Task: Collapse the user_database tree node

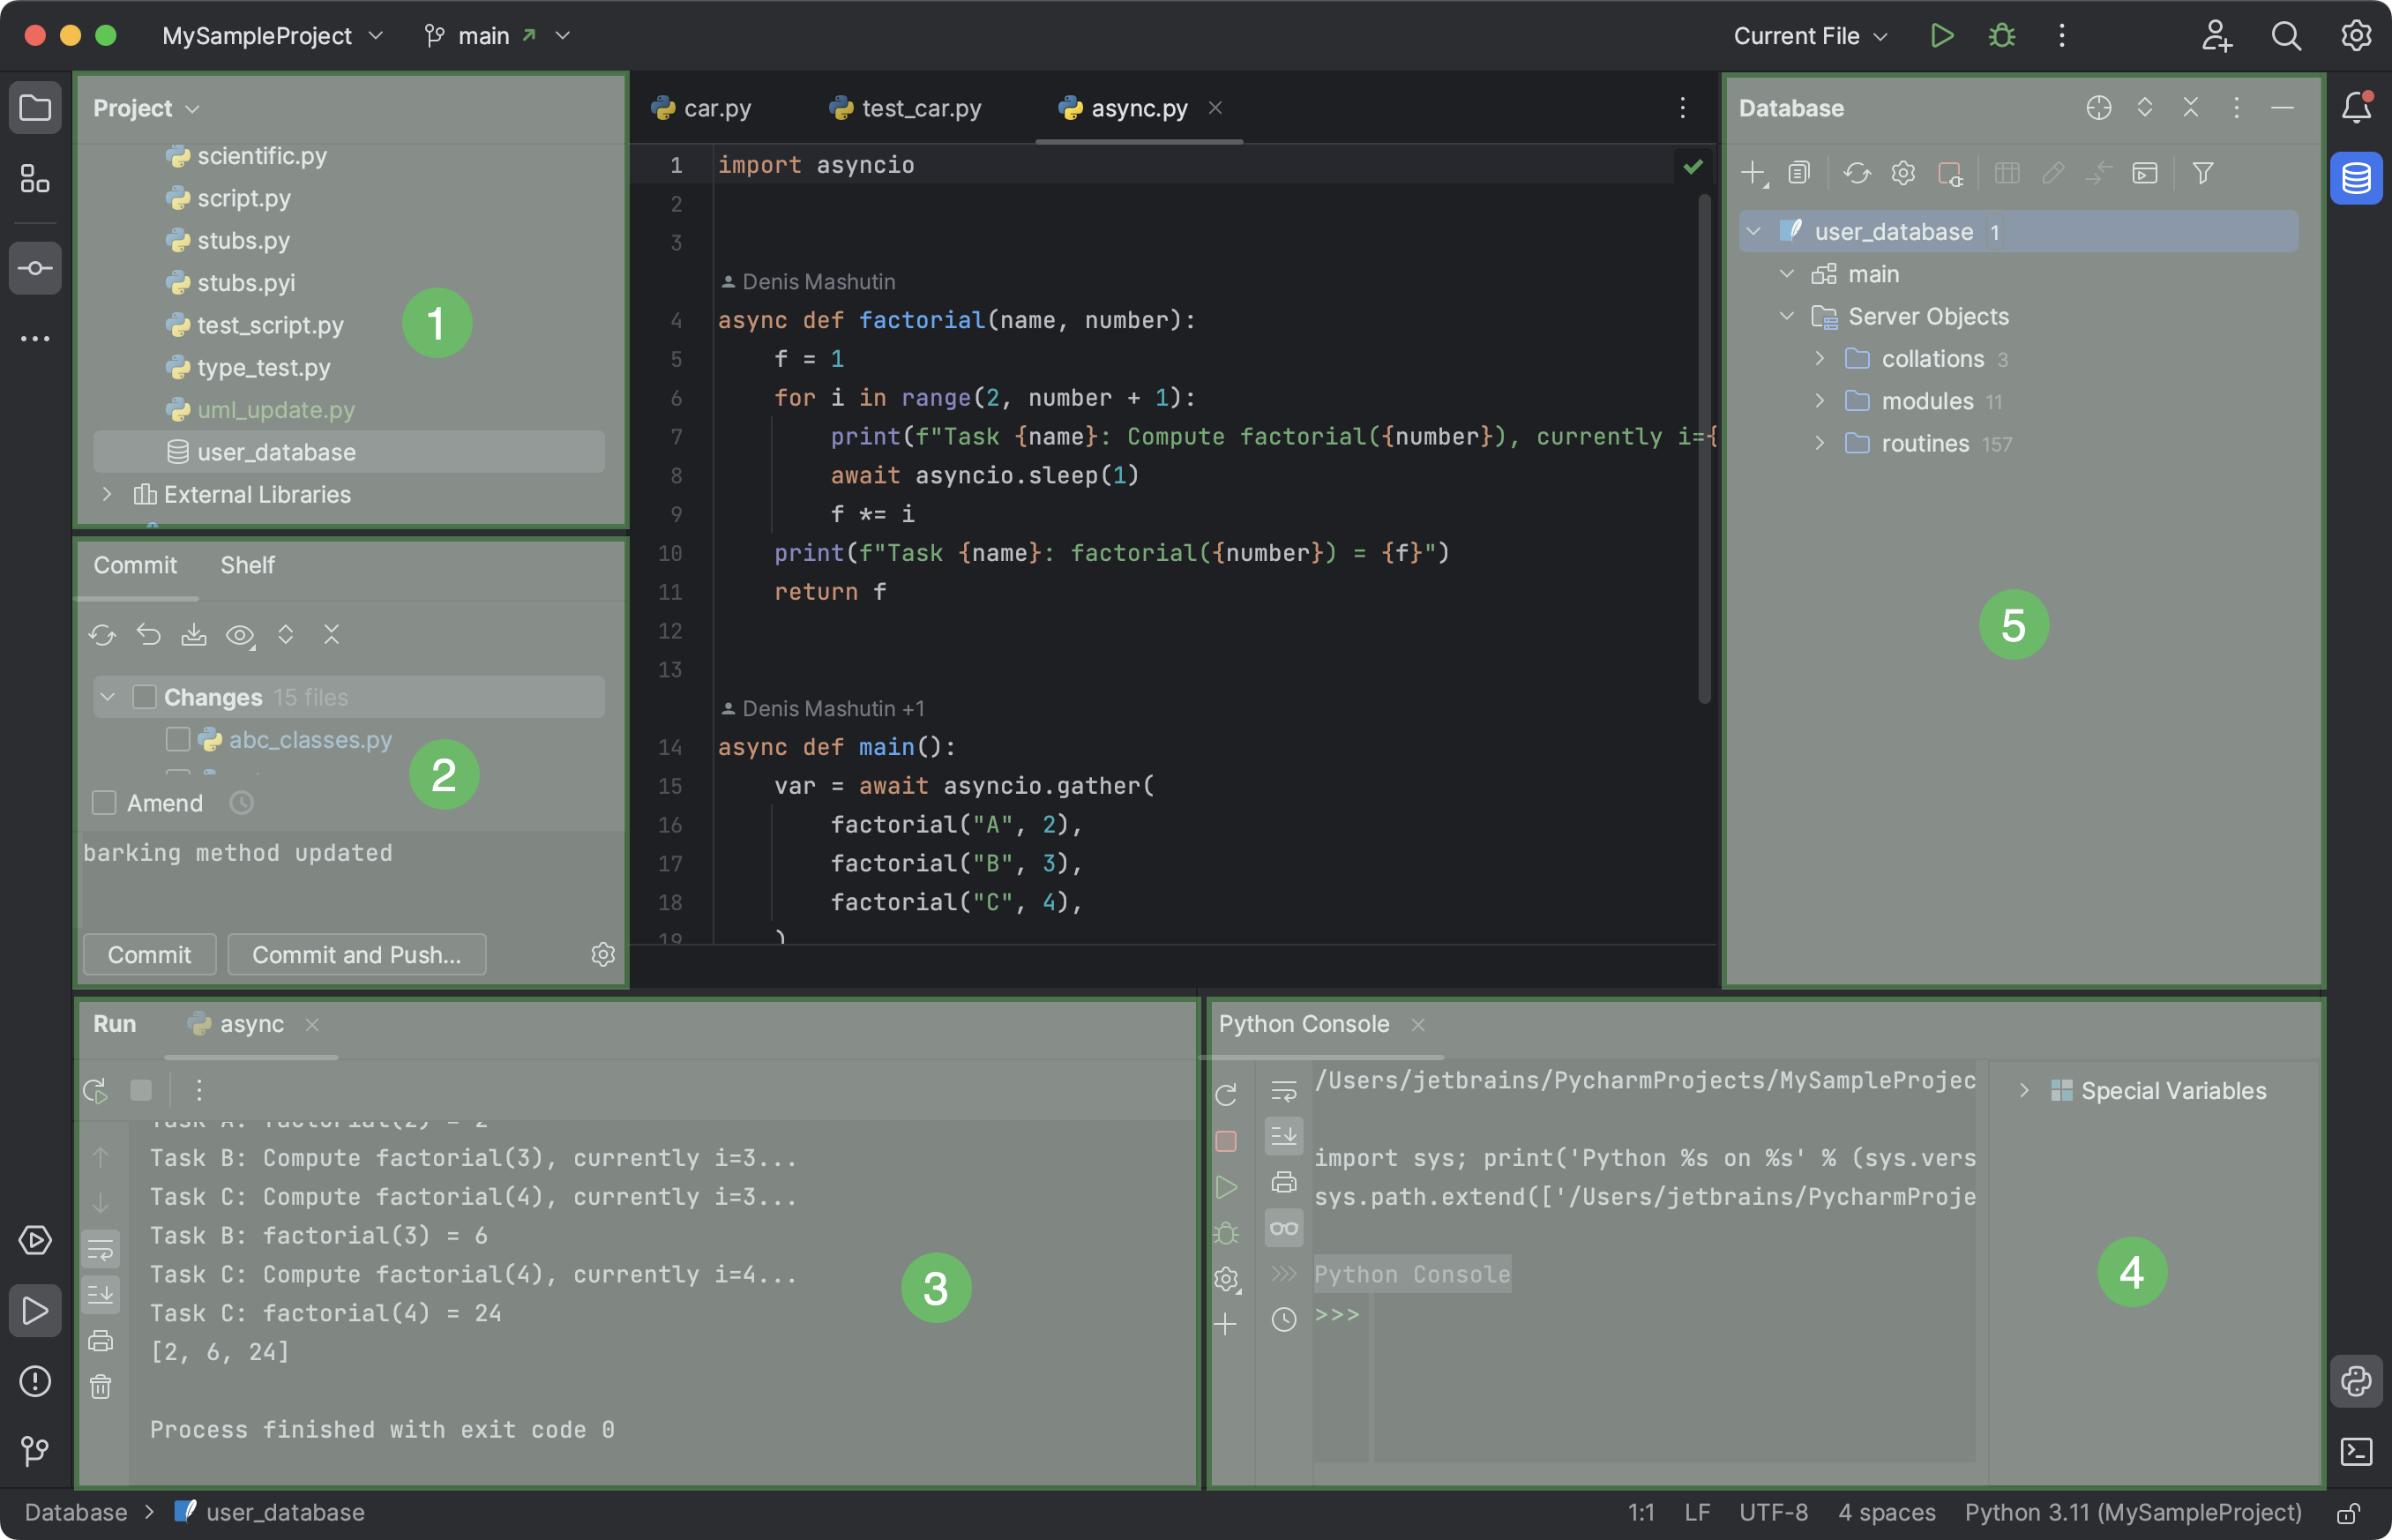Action: pos(1753,231)
